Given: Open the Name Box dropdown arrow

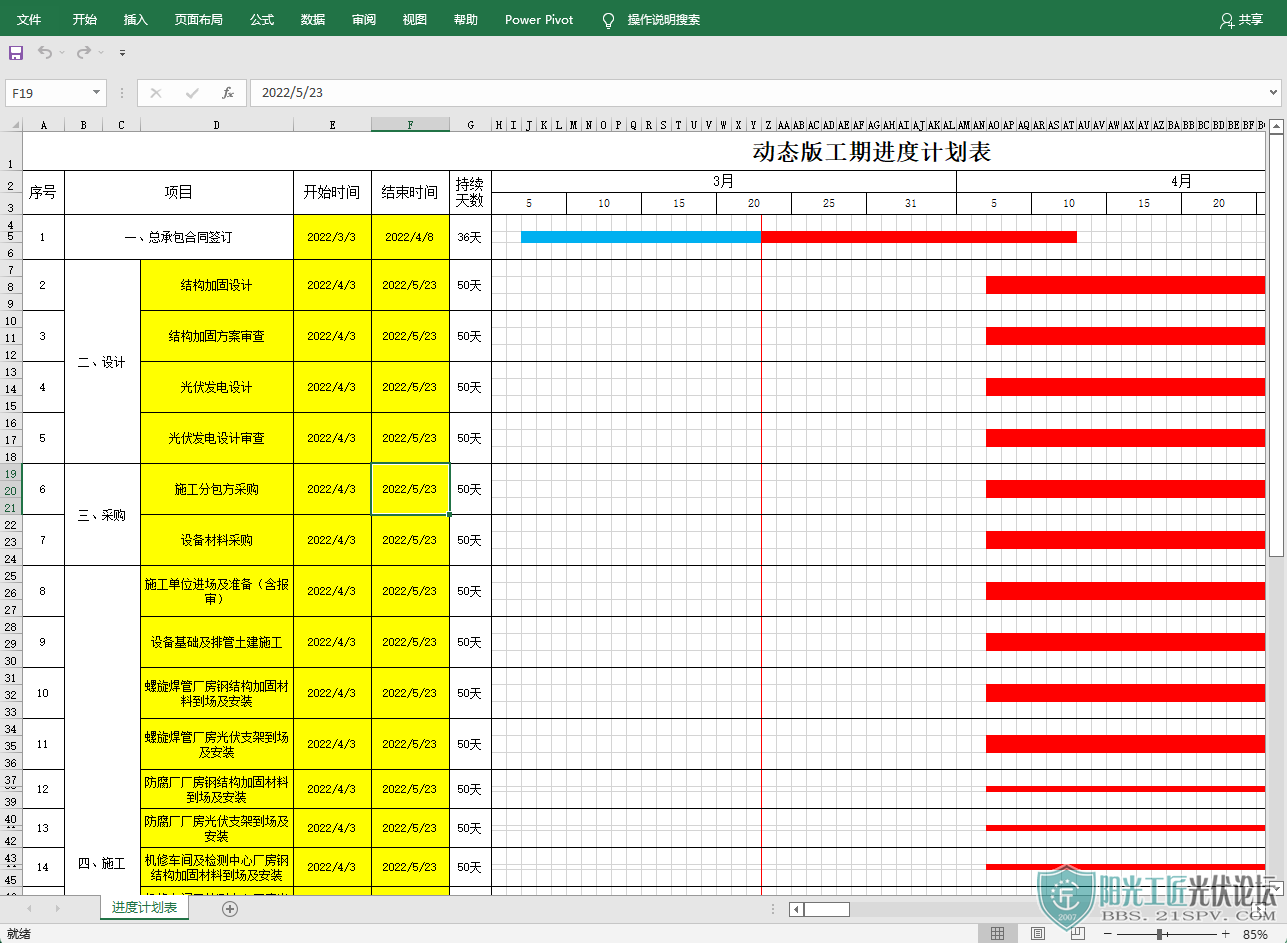Looking at the screenshot, I should pos(97,93).
